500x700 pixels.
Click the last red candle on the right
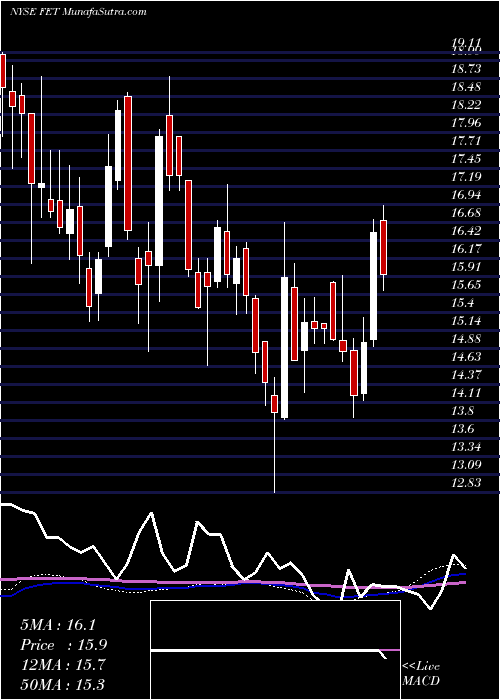coord(383,247)
